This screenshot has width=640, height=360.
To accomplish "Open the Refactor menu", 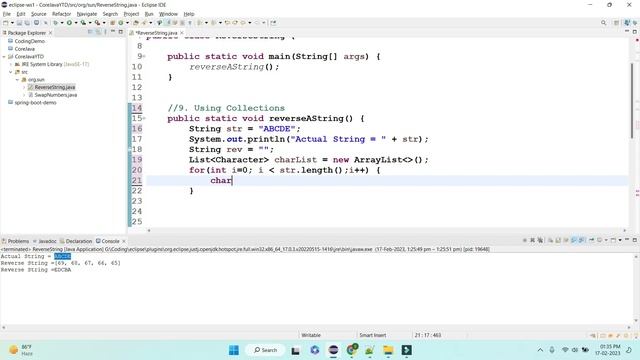I will (x=61, y=14).
